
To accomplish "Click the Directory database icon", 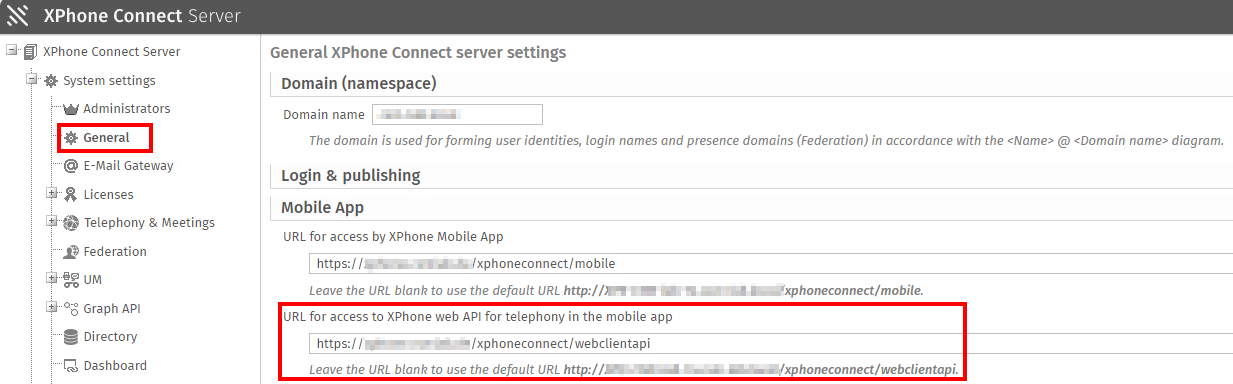I will click(x=71, y=337).
